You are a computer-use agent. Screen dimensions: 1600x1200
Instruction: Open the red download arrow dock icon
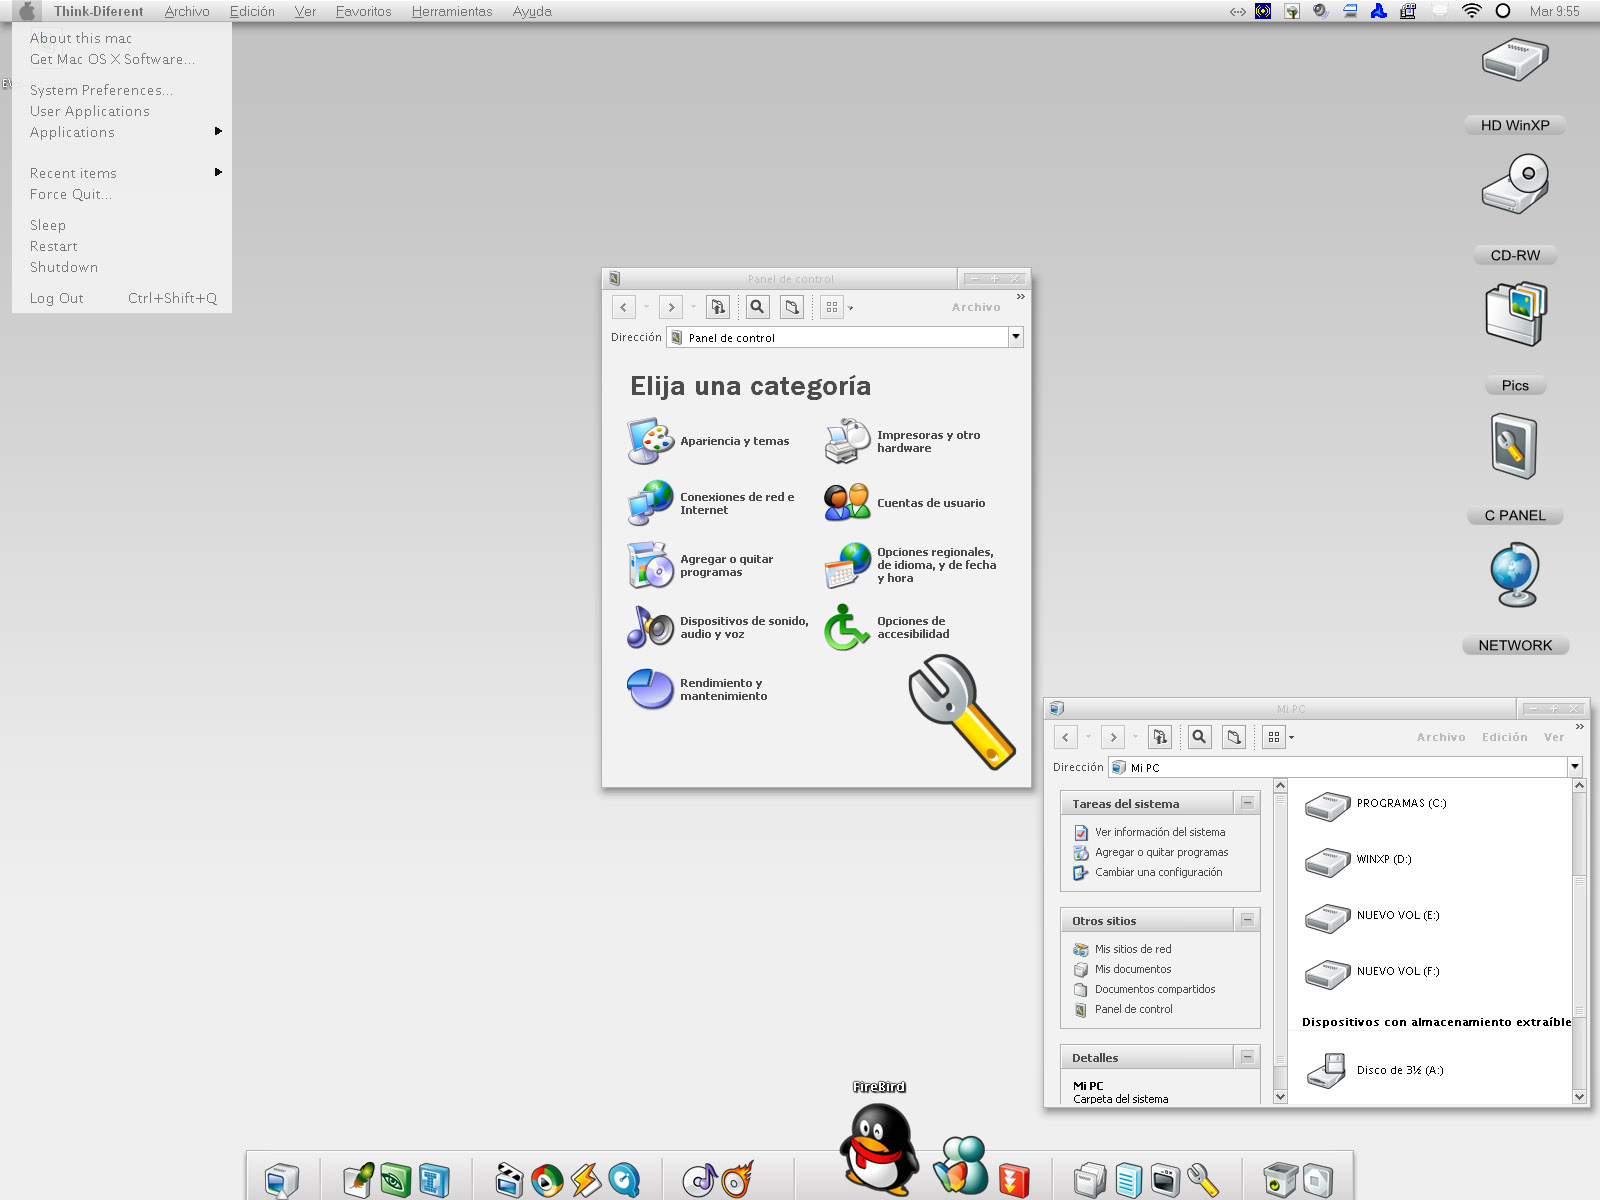click(1014, 1180)
